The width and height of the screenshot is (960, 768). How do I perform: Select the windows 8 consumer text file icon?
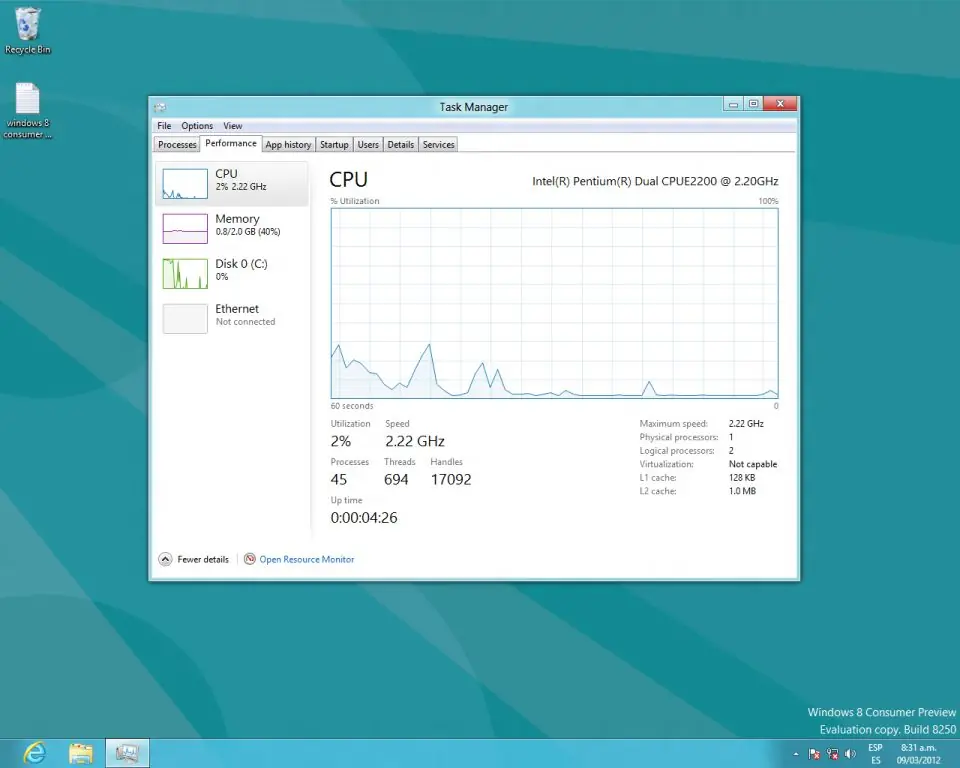click(27, 111)
